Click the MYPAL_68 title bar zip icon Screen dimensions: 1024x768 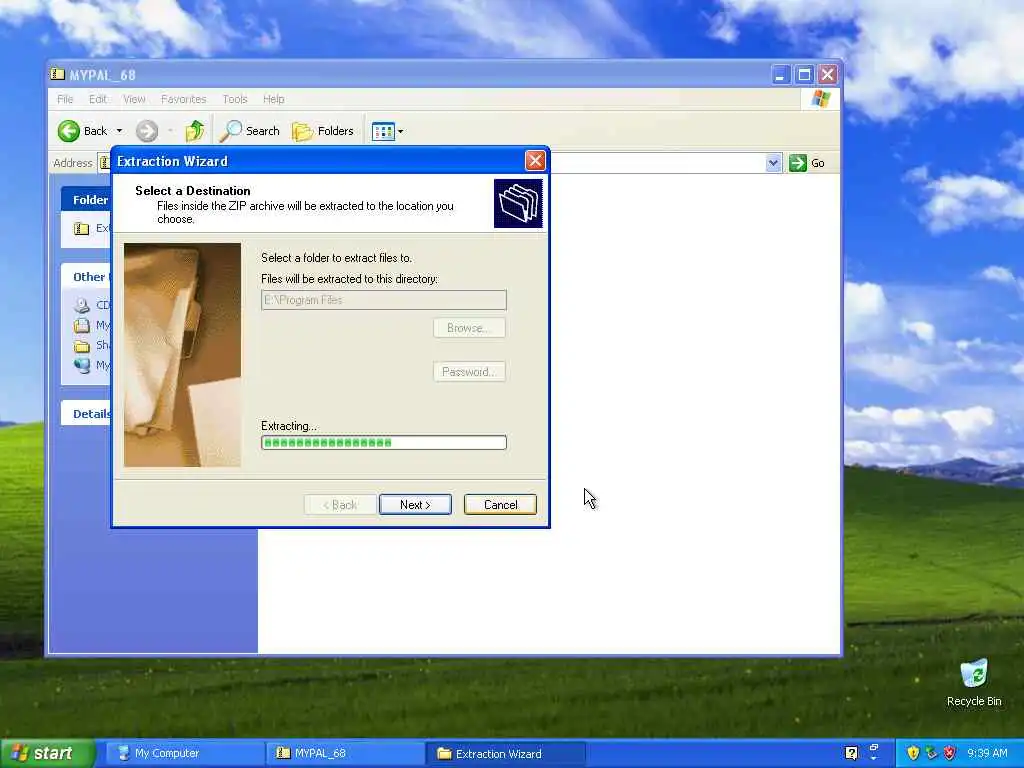(58, 74)
